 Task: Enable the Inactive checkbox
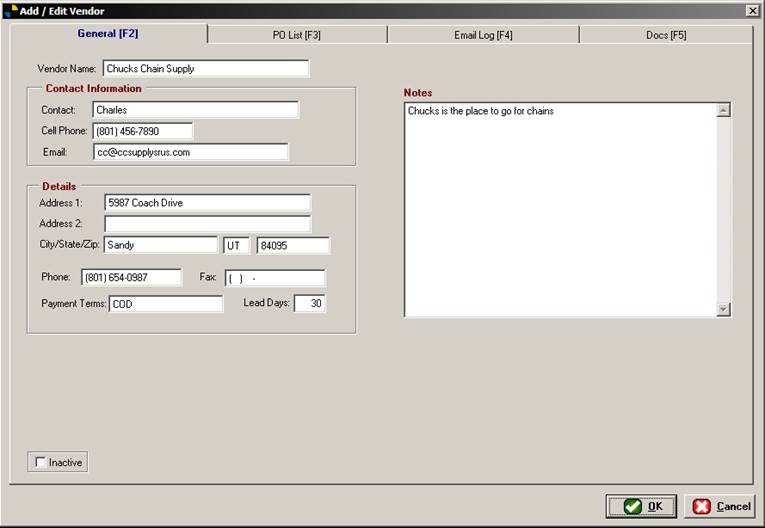tap(41, 462)
